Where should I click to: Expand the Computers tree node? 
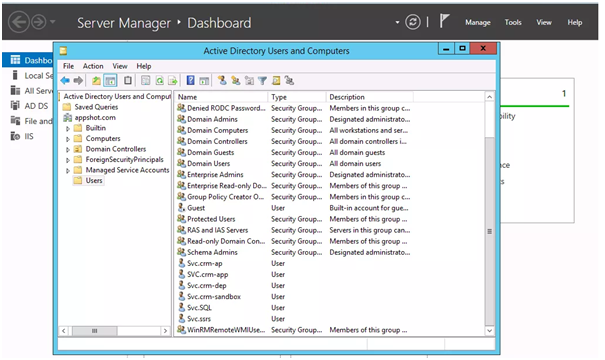68,139
